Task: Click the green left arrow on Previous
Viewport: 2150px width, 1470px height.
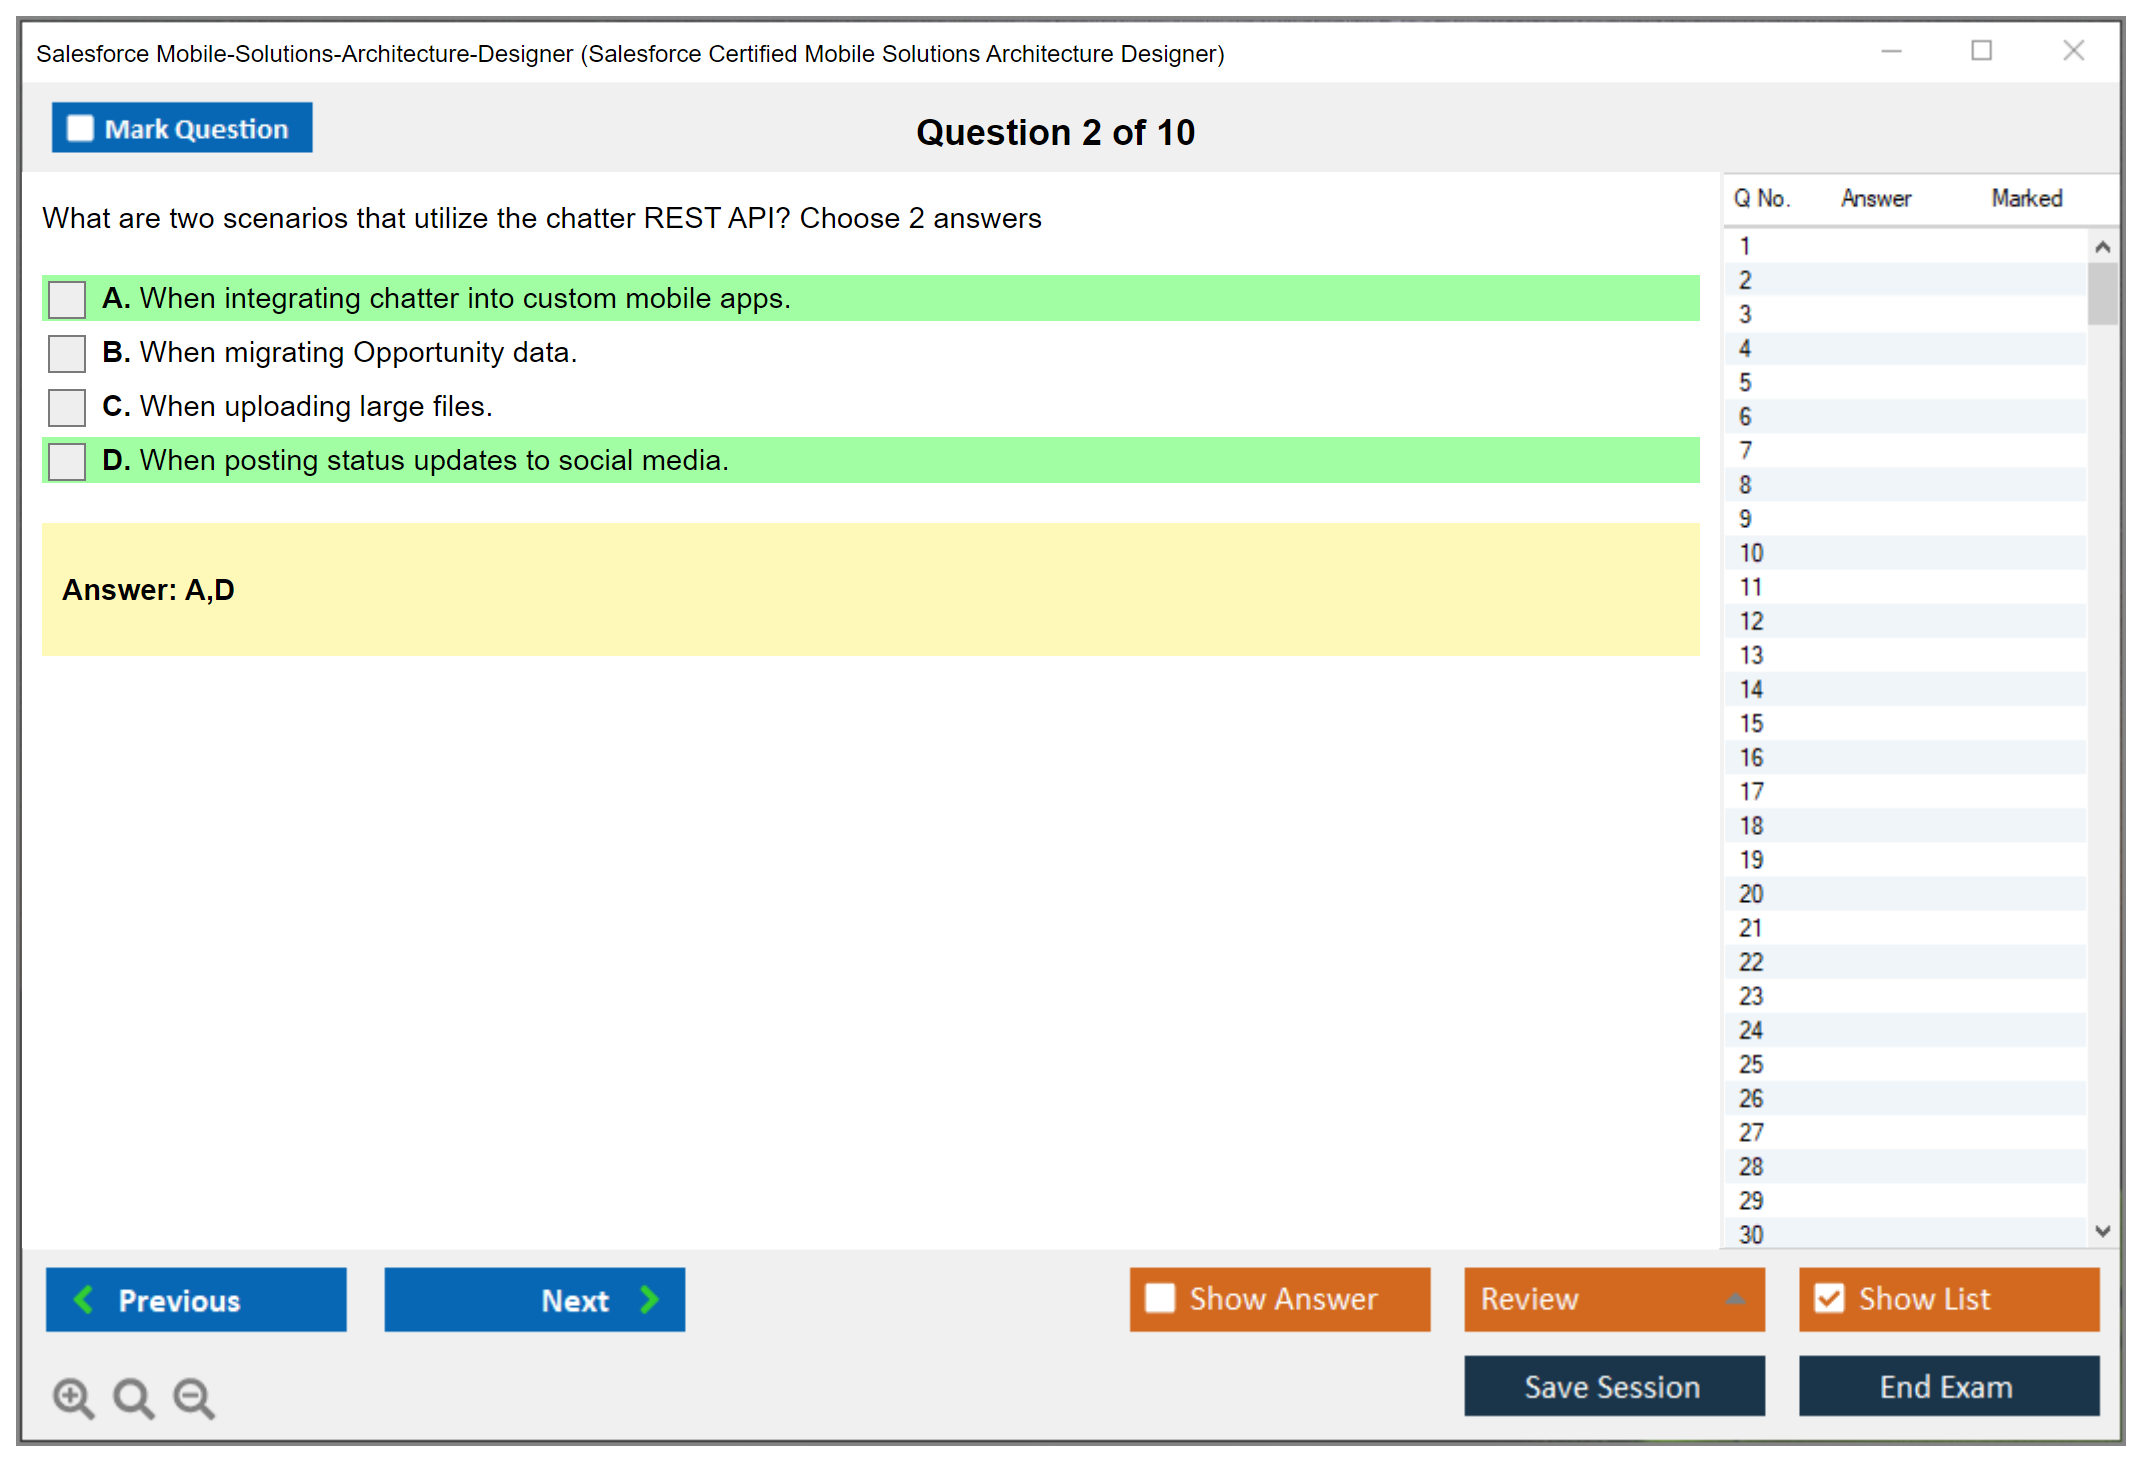Action: (84, 1299)
